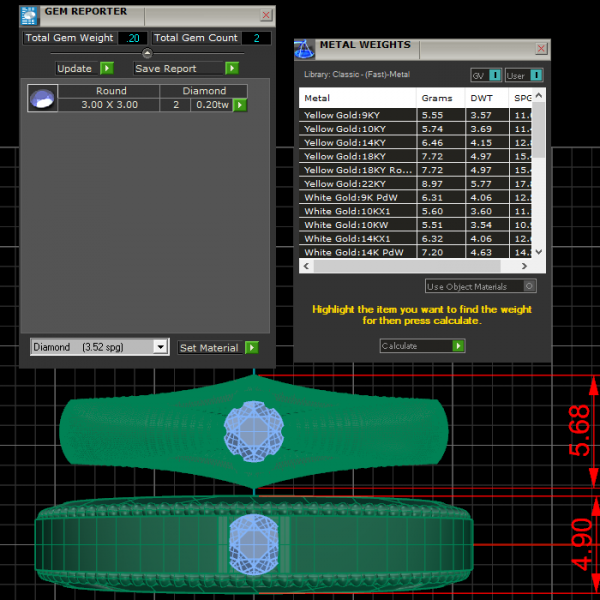
Task: Open the Diamond (3.52 spg) material dropdown
Action: [x=160, y=347]
